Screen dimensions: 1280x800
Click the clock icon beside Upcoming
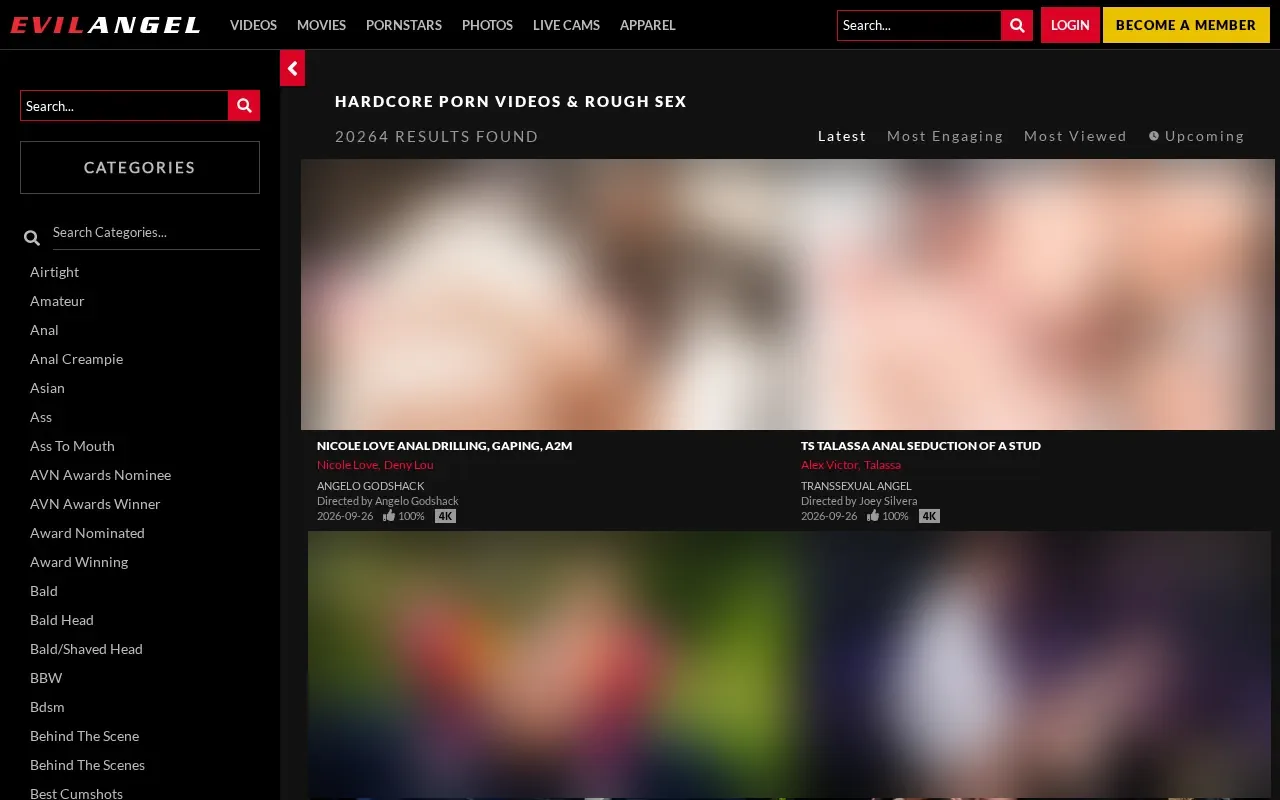pos(1154,136)
